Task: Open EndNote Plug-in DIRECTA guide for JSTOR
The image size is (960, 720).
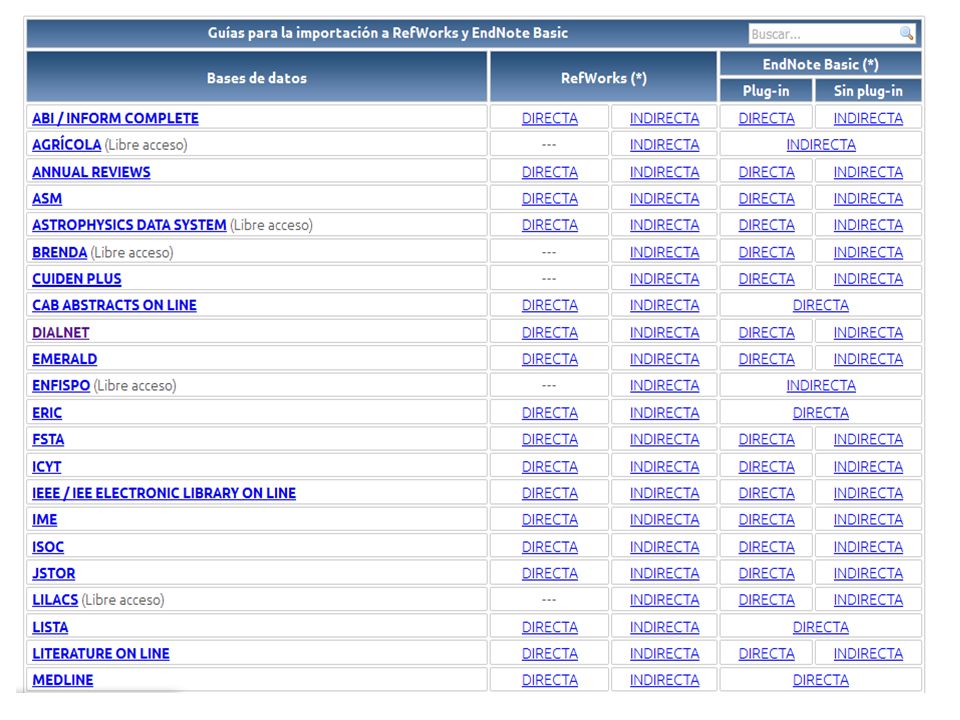Action: [767, 574]
